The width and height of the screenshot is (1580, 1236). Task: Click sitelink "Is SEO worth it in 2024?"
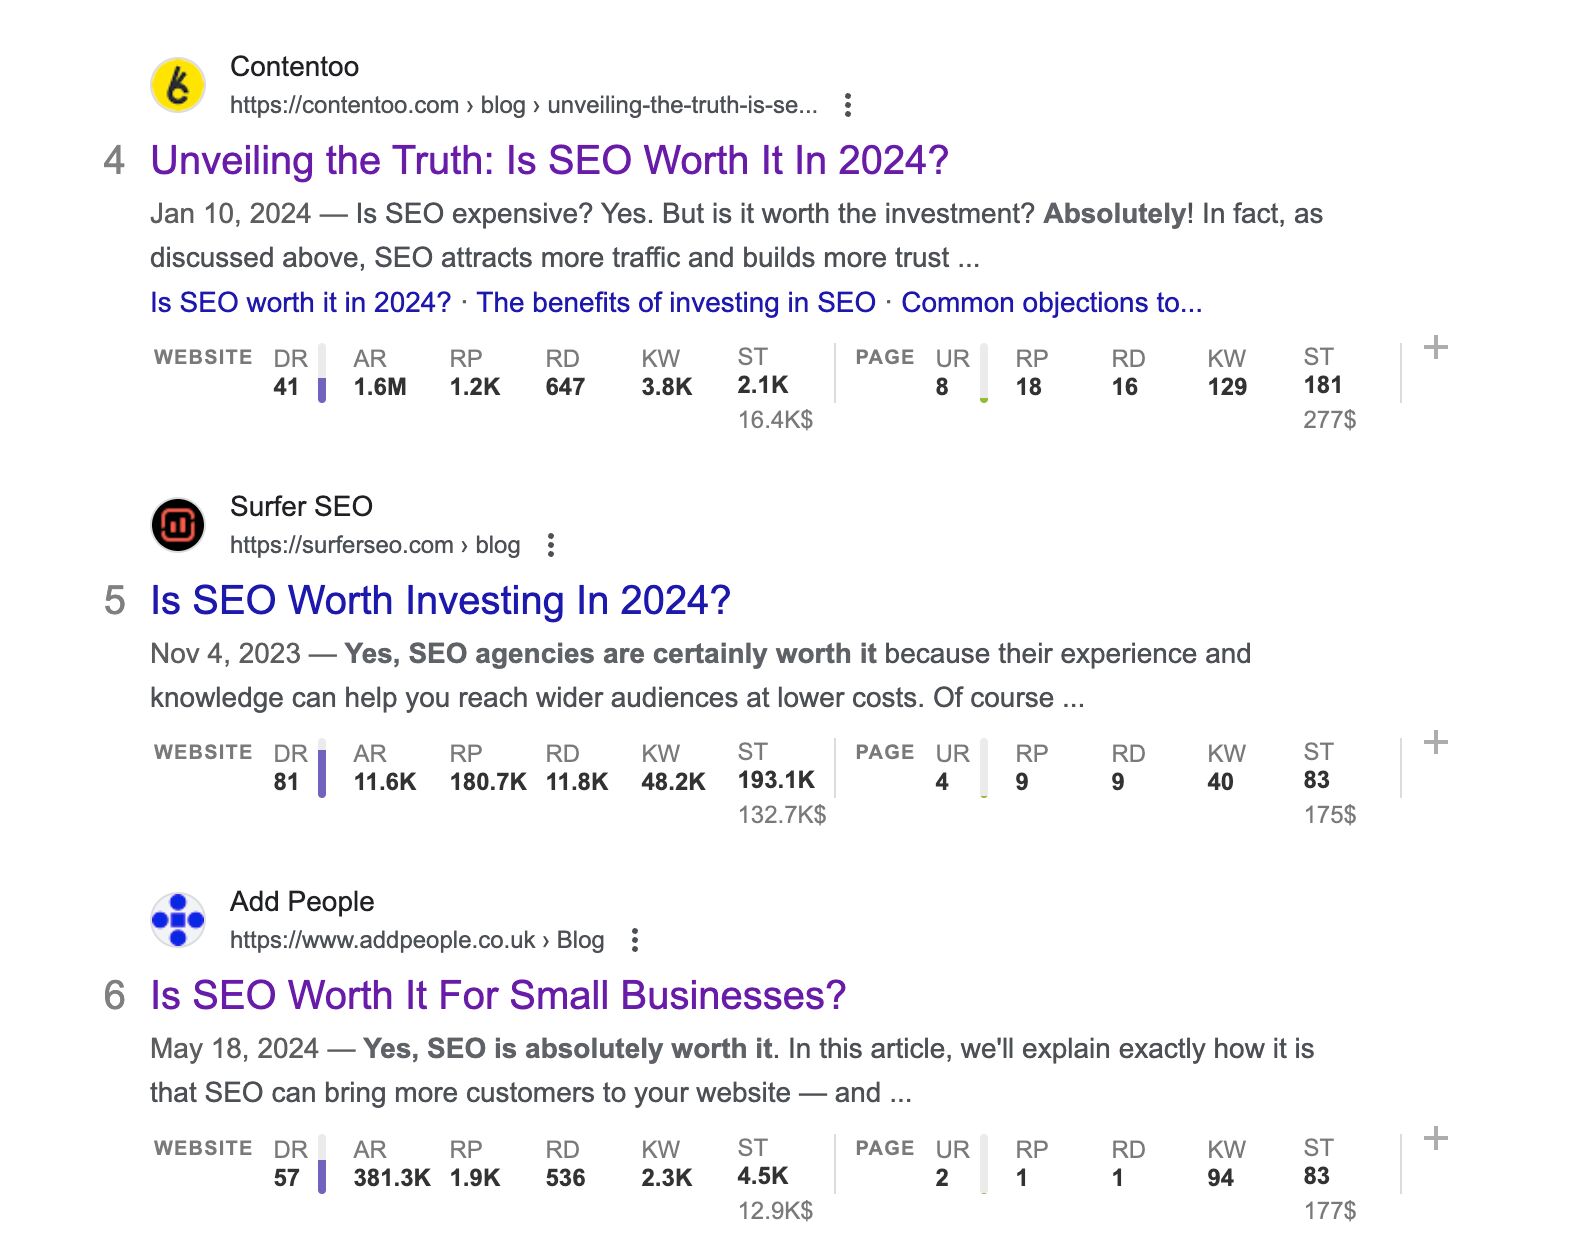pos(300,302)
